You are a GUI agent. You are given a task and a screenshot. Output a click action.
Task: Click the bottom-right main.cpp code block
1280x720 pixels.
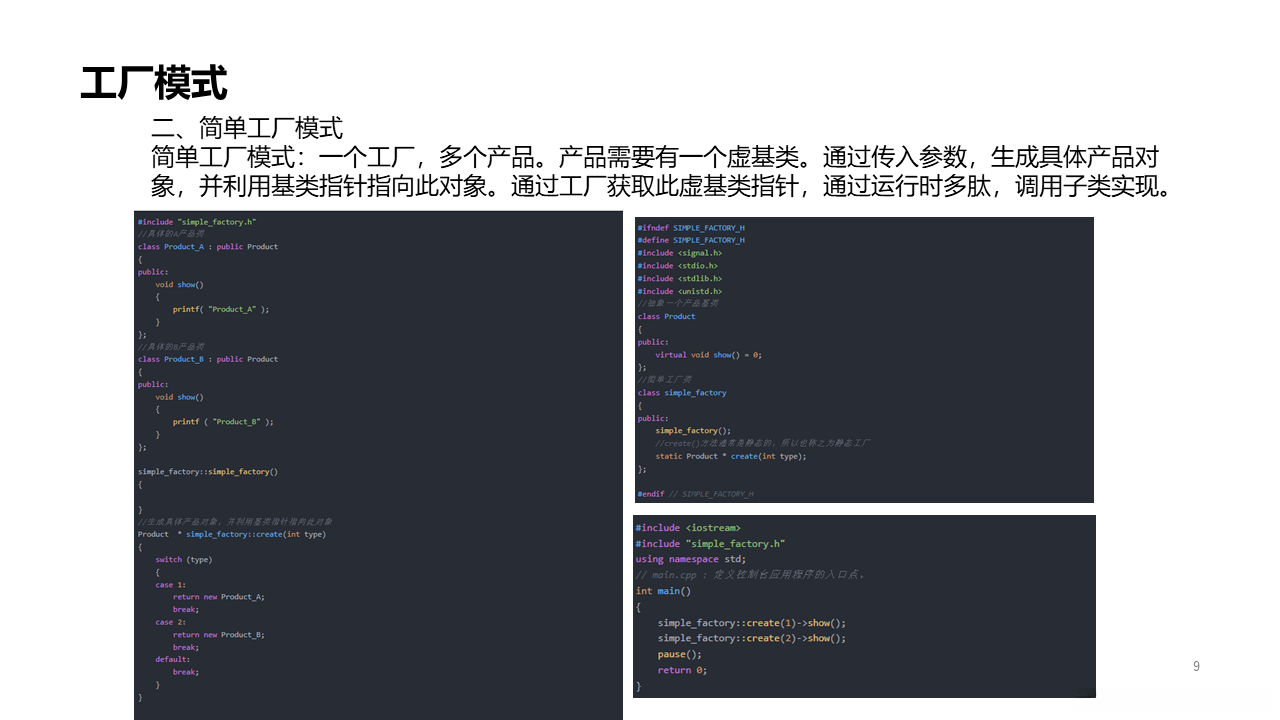[864, 605]
